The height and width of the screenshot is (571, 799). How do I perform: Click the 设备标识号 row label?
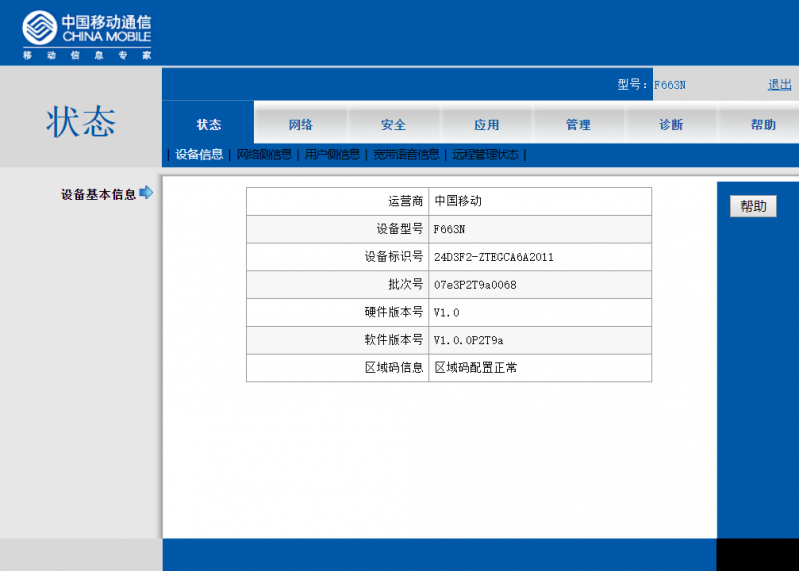tap(394, 257)
